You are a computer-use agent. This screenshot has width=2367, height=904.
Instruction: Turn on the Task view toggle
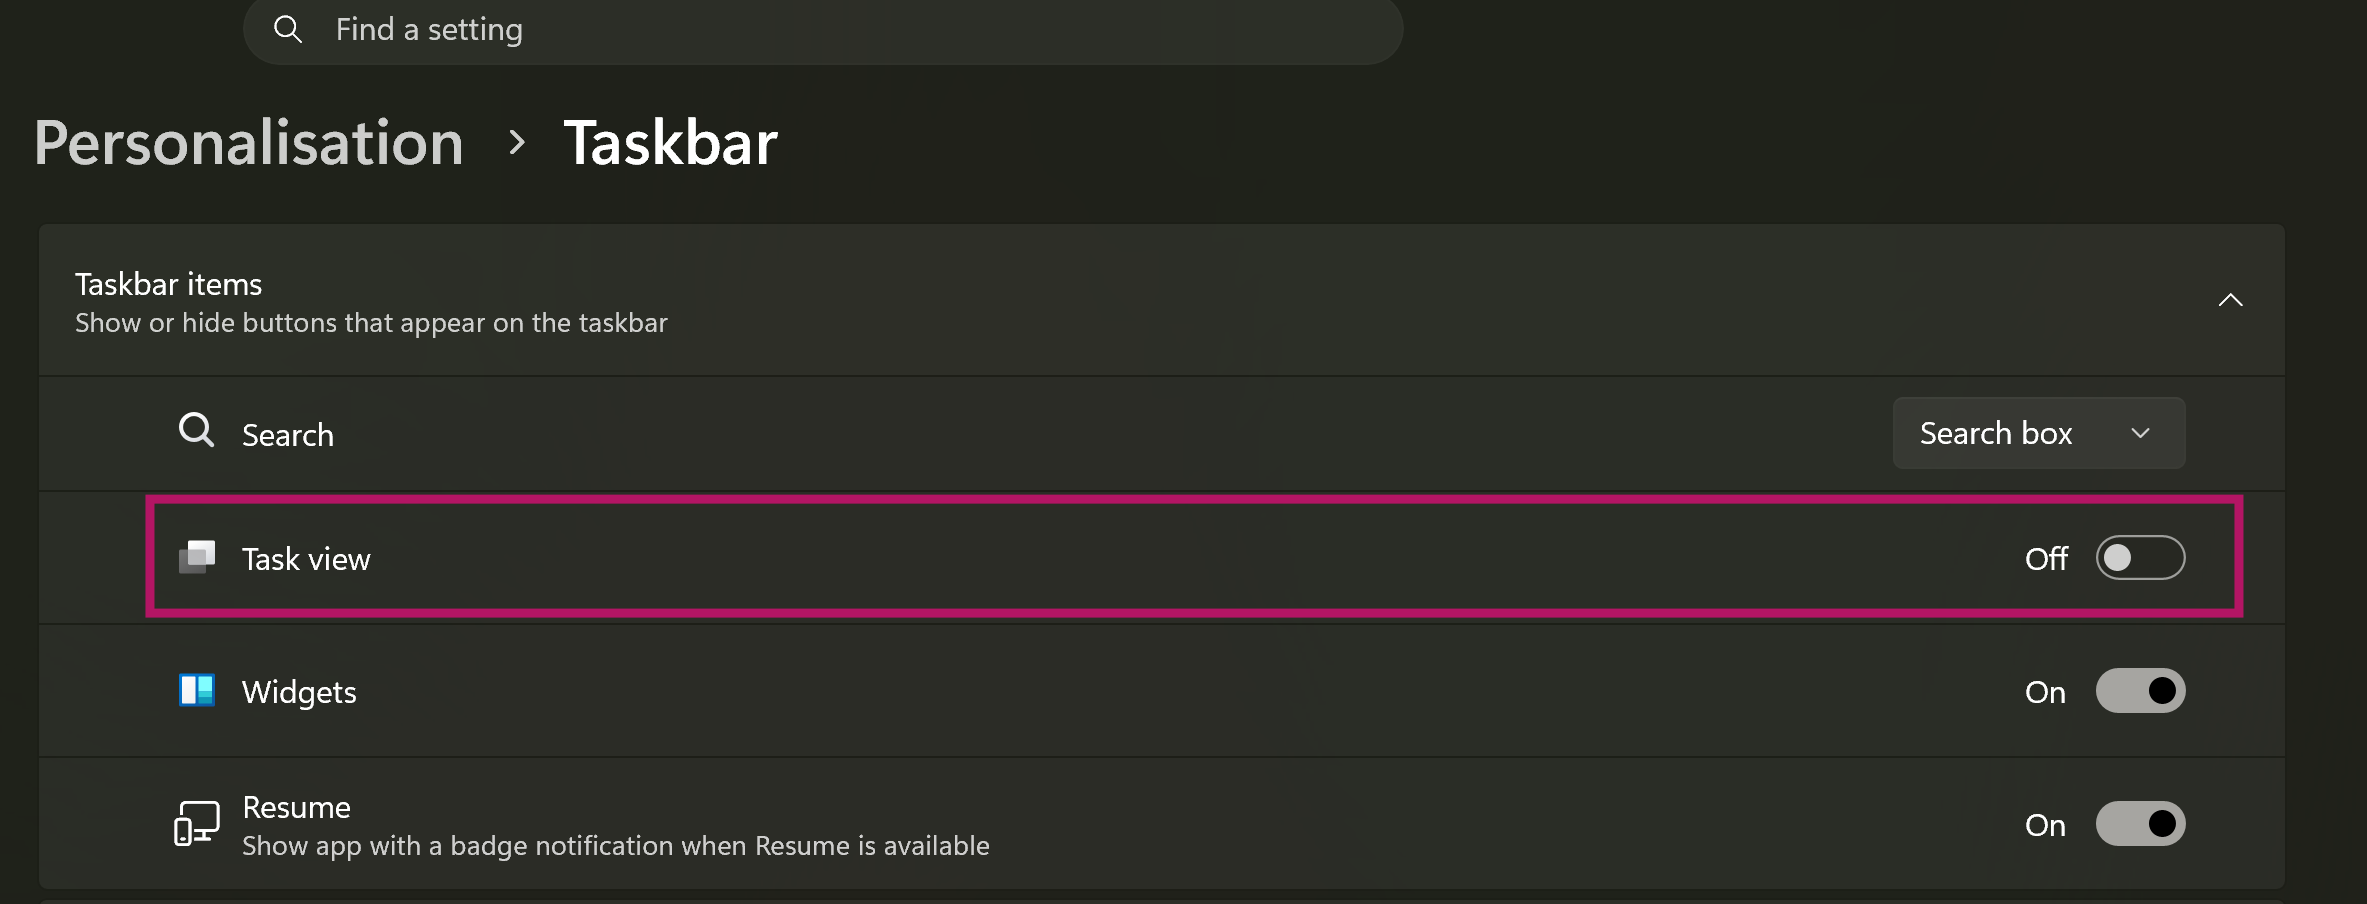(x=2140, y=558)
